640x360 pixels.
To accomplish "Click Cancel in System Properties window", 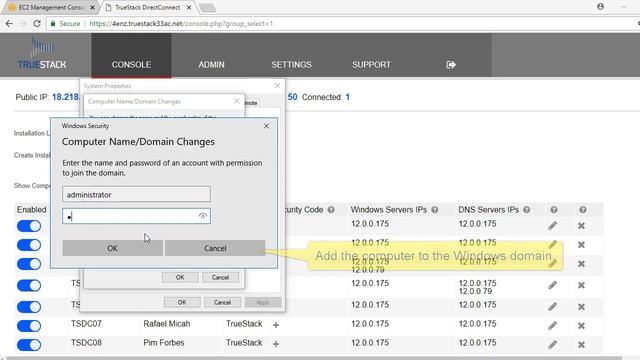I will (x=222, y=302).
